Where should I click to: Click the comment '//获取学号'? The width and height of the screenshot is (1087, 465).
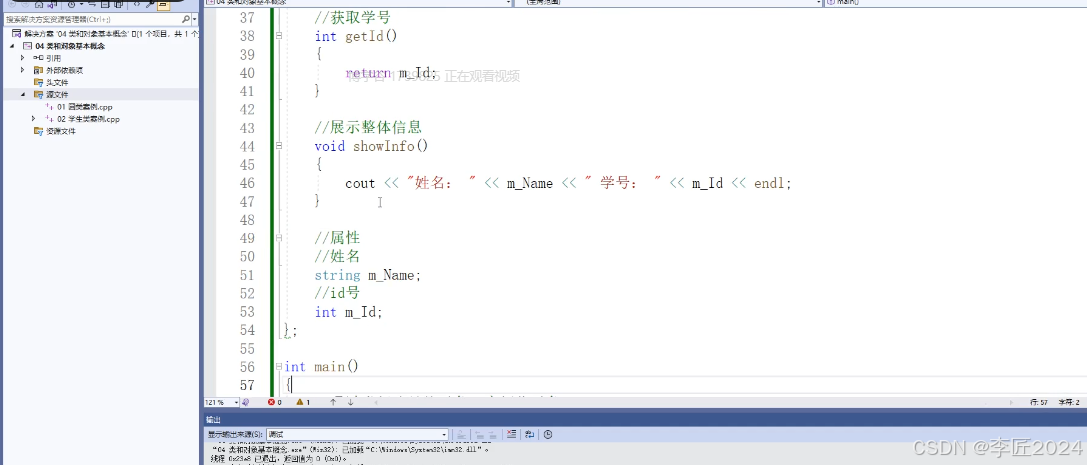tap(353, 17)
